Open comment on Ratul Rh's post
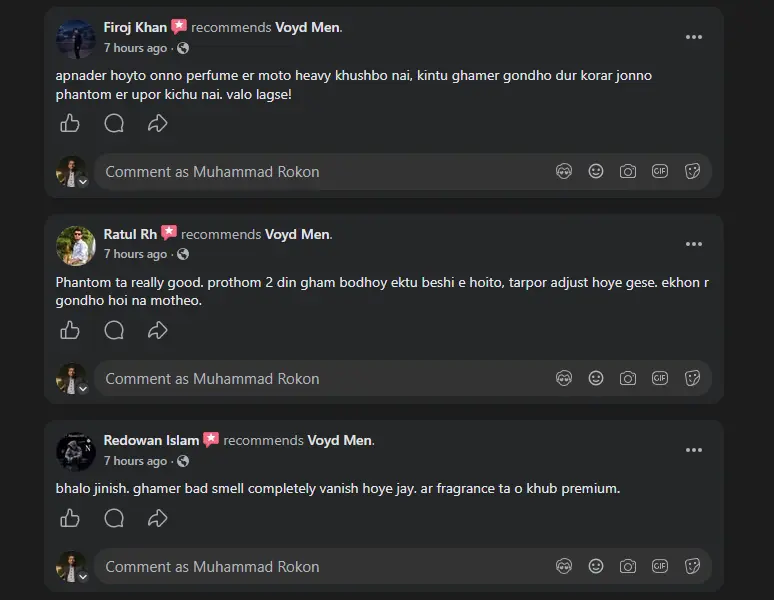This screenshot has width=774, height=600. coord(114,330)
